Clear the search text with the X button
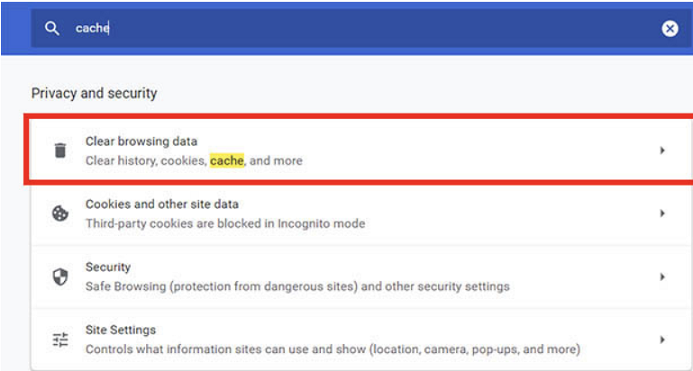The width and height of the screenshot is (693, 371). (670, 29)
